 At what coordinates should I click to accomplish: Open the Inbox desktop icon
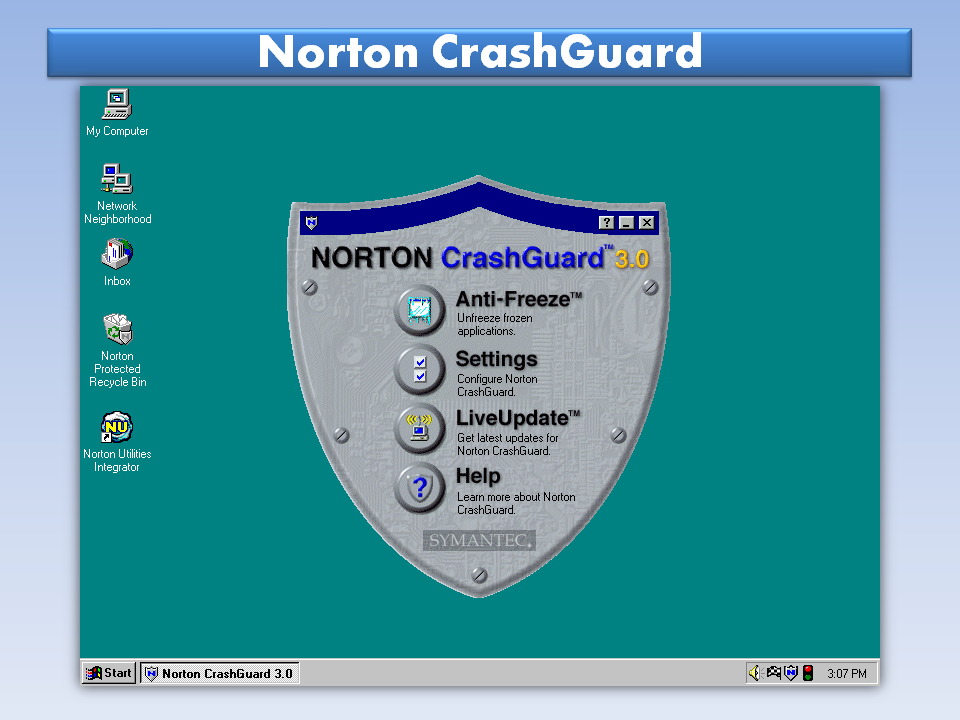tap(116, 256)
